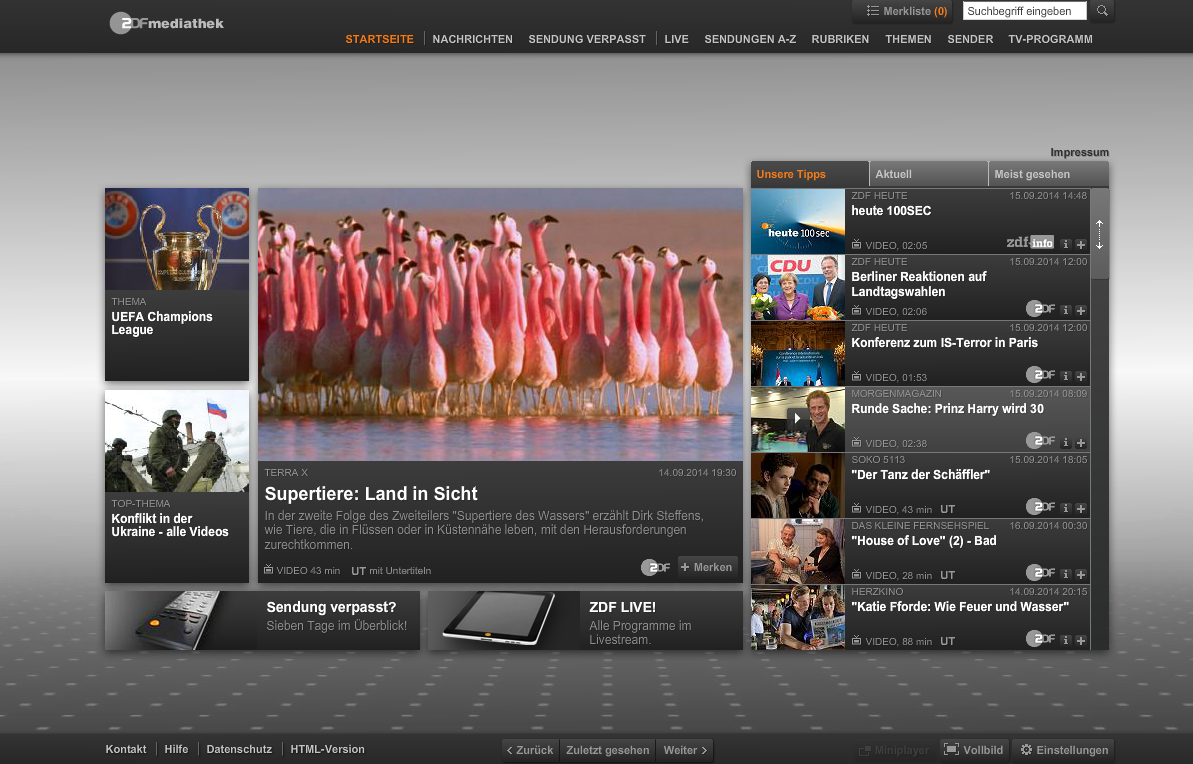Add Prinz Harry video with plus icon
This screenshot has width=1193, height=764.
pyautogui.click(x=1080, y=443)
